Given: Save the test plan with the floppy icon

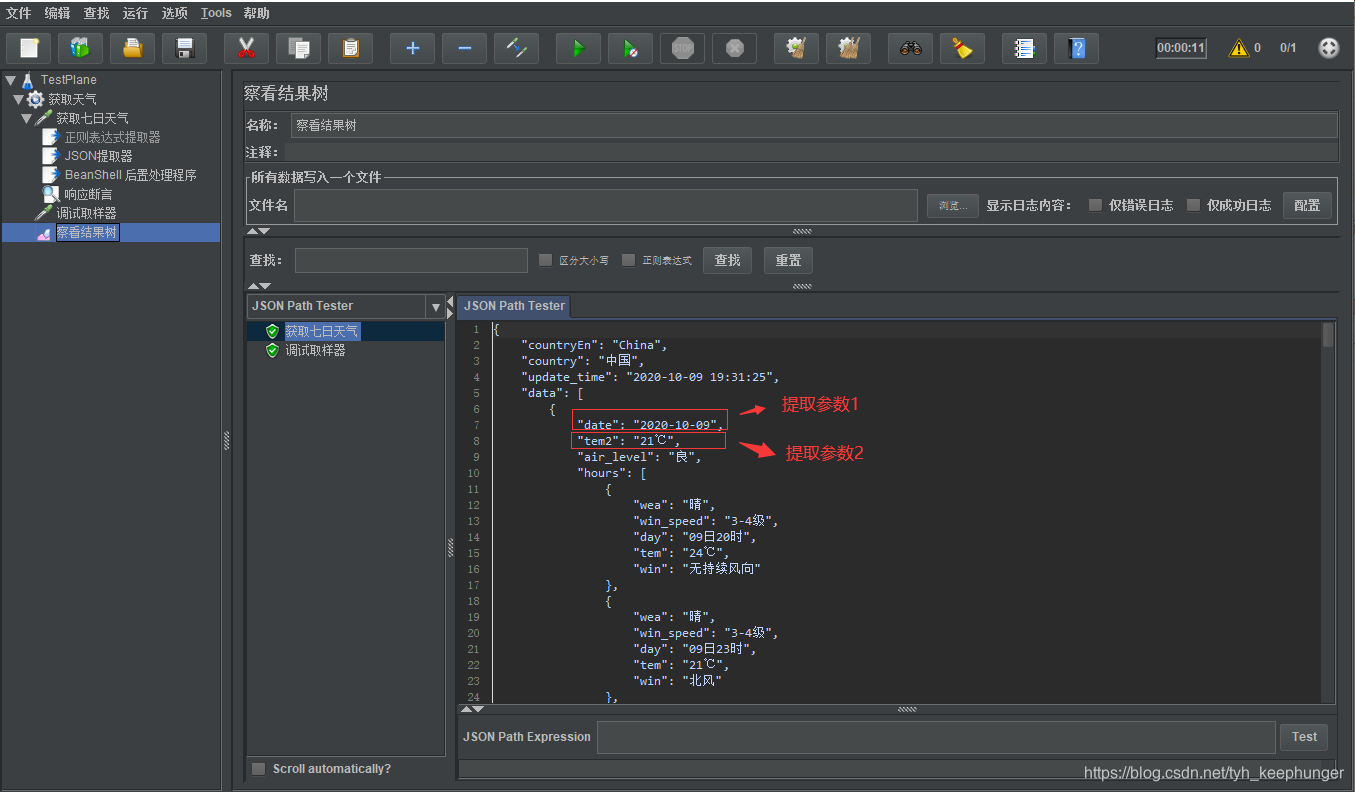Looking at the screenshot, I should tap(184, 48).
